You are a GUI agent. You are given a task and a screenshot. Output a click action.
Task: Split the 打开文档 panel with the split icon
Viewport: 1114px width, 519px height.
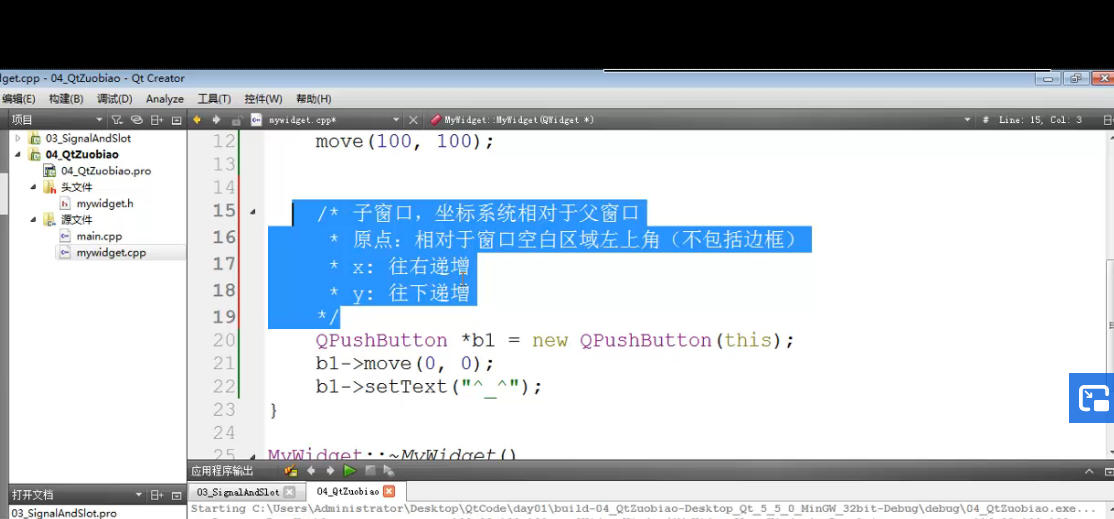[x=157, y=495]
